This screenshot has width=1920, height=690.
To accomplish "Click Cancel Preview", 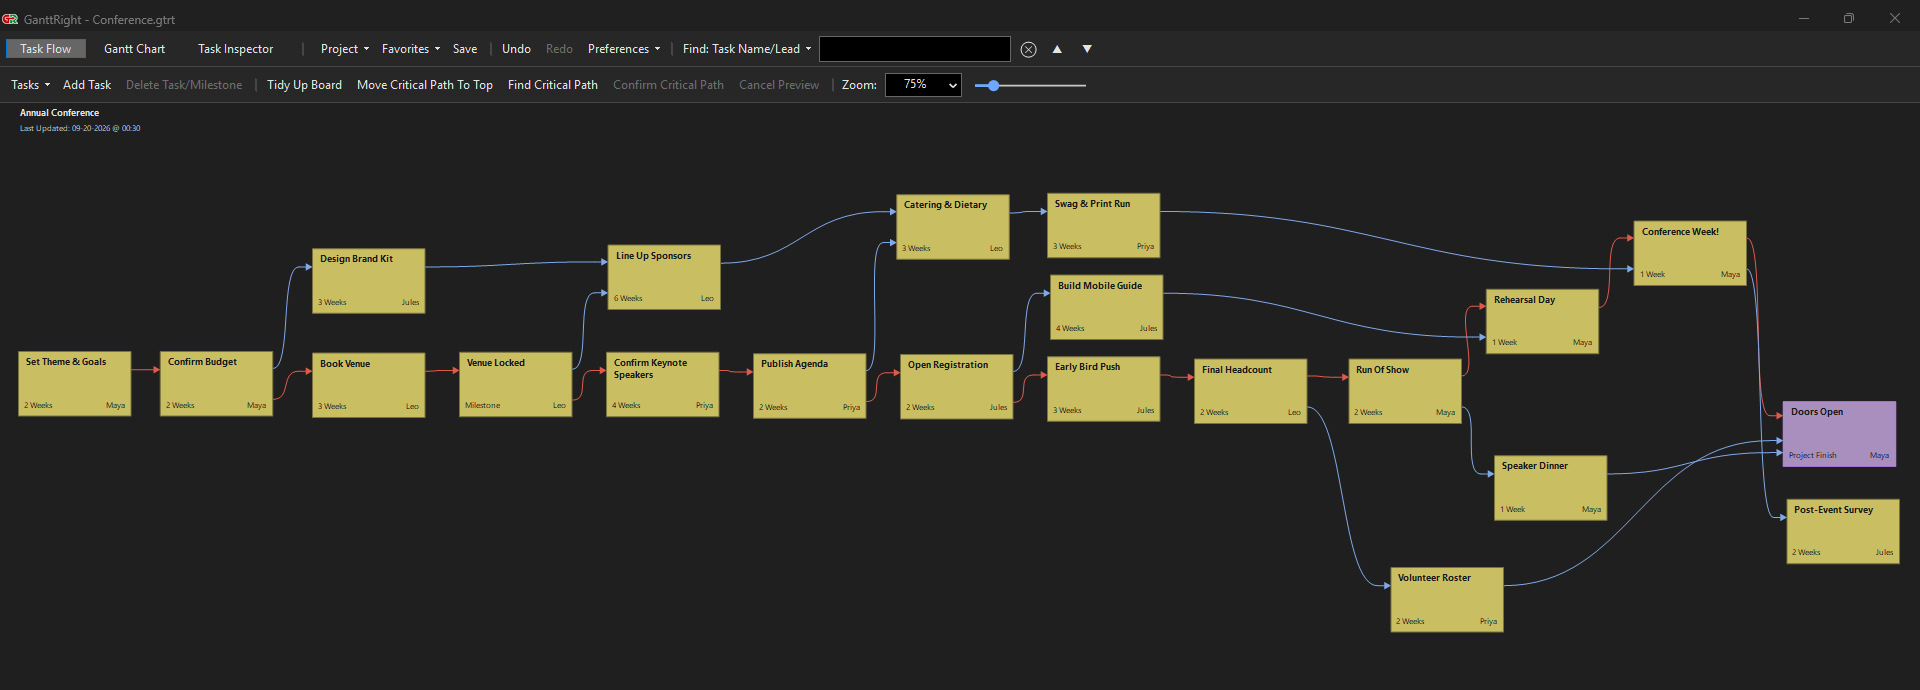I will point(779,85).
